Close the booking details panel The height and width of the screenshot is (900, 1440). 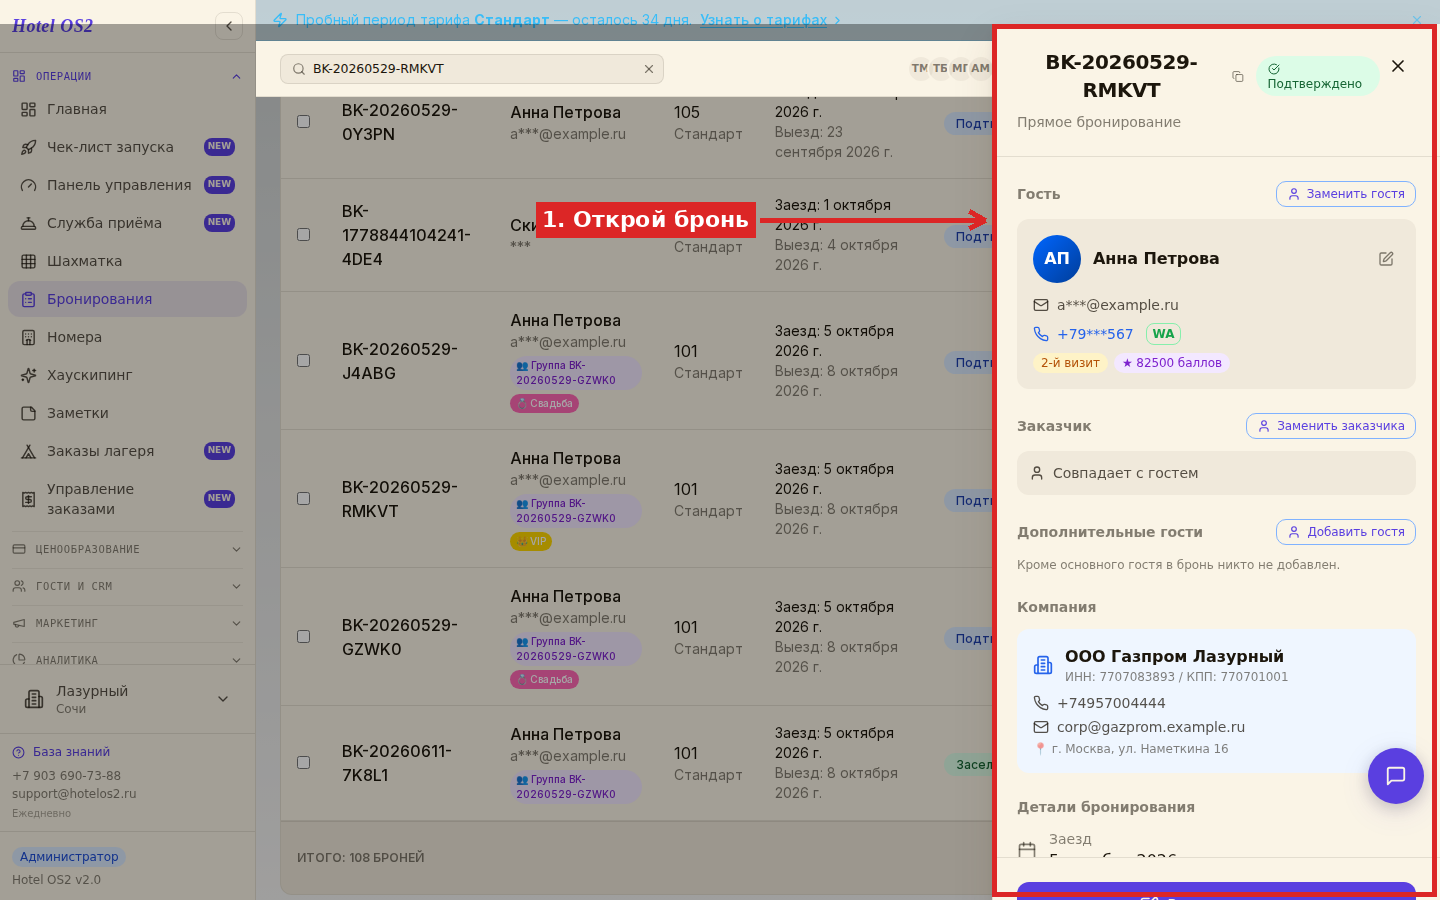(1398, 66)
